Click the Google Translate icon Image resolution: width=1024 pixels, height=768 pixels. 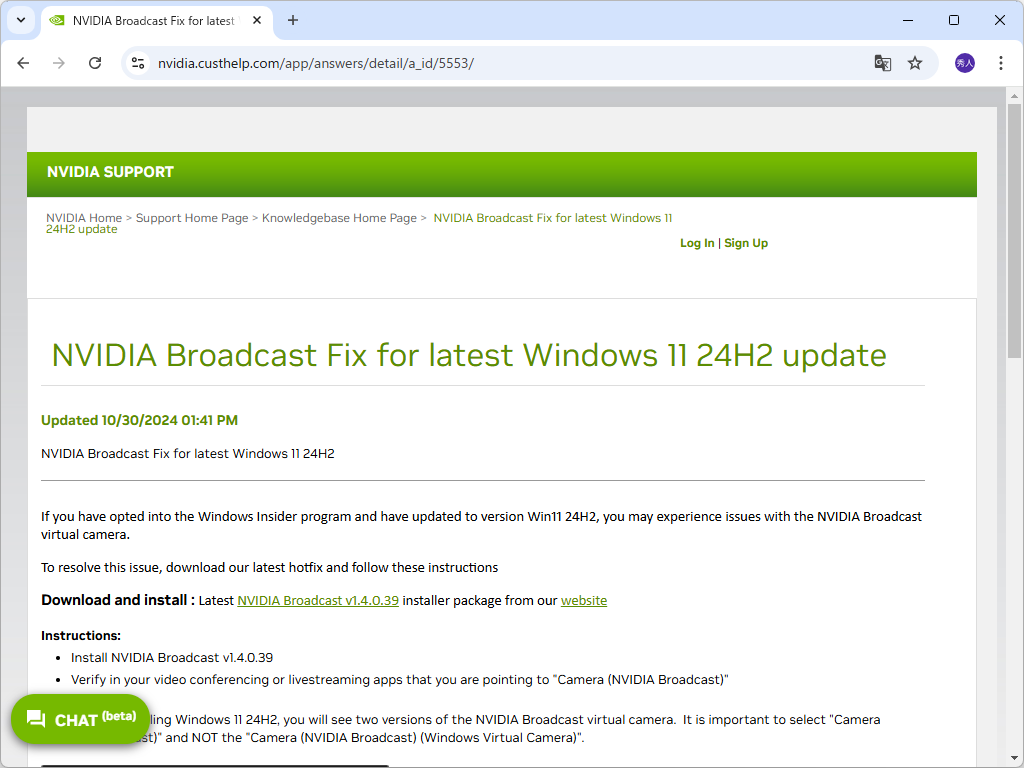click(882, 63)
